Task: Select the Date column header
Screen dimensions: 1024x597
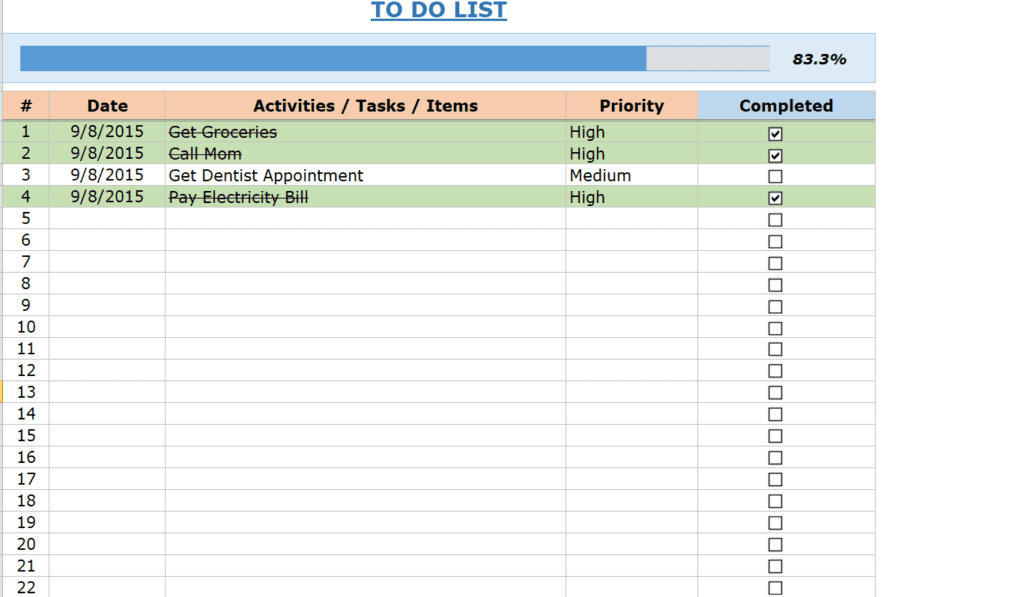Action: [107, 106]
